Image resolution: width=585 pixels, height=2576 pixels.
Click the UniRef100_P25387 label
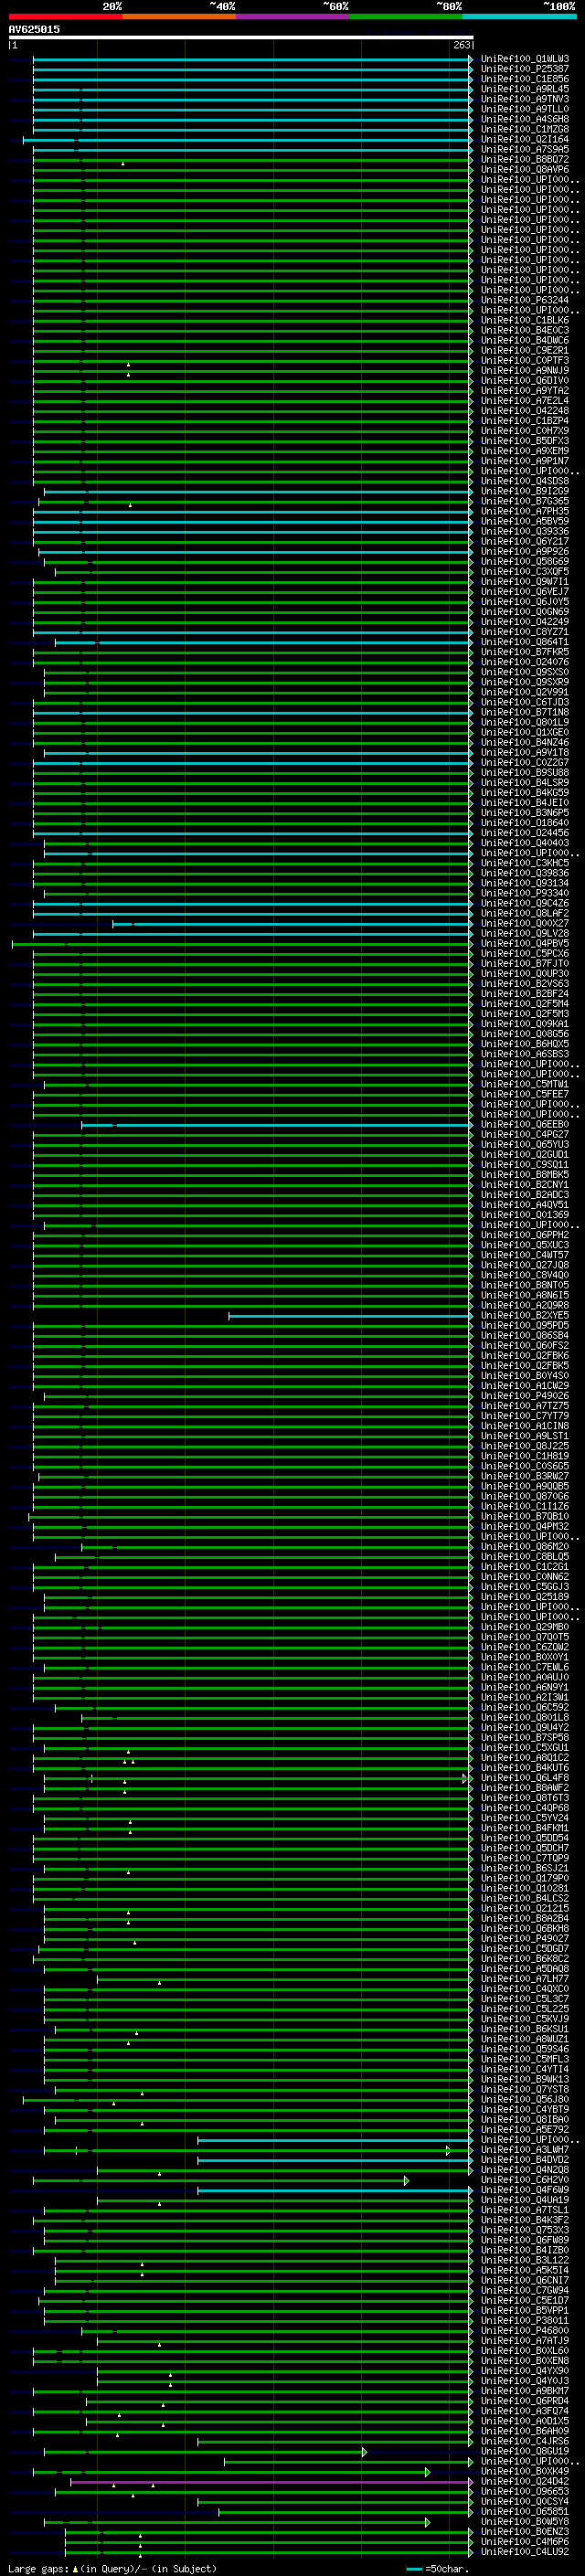tap(525, 69)
